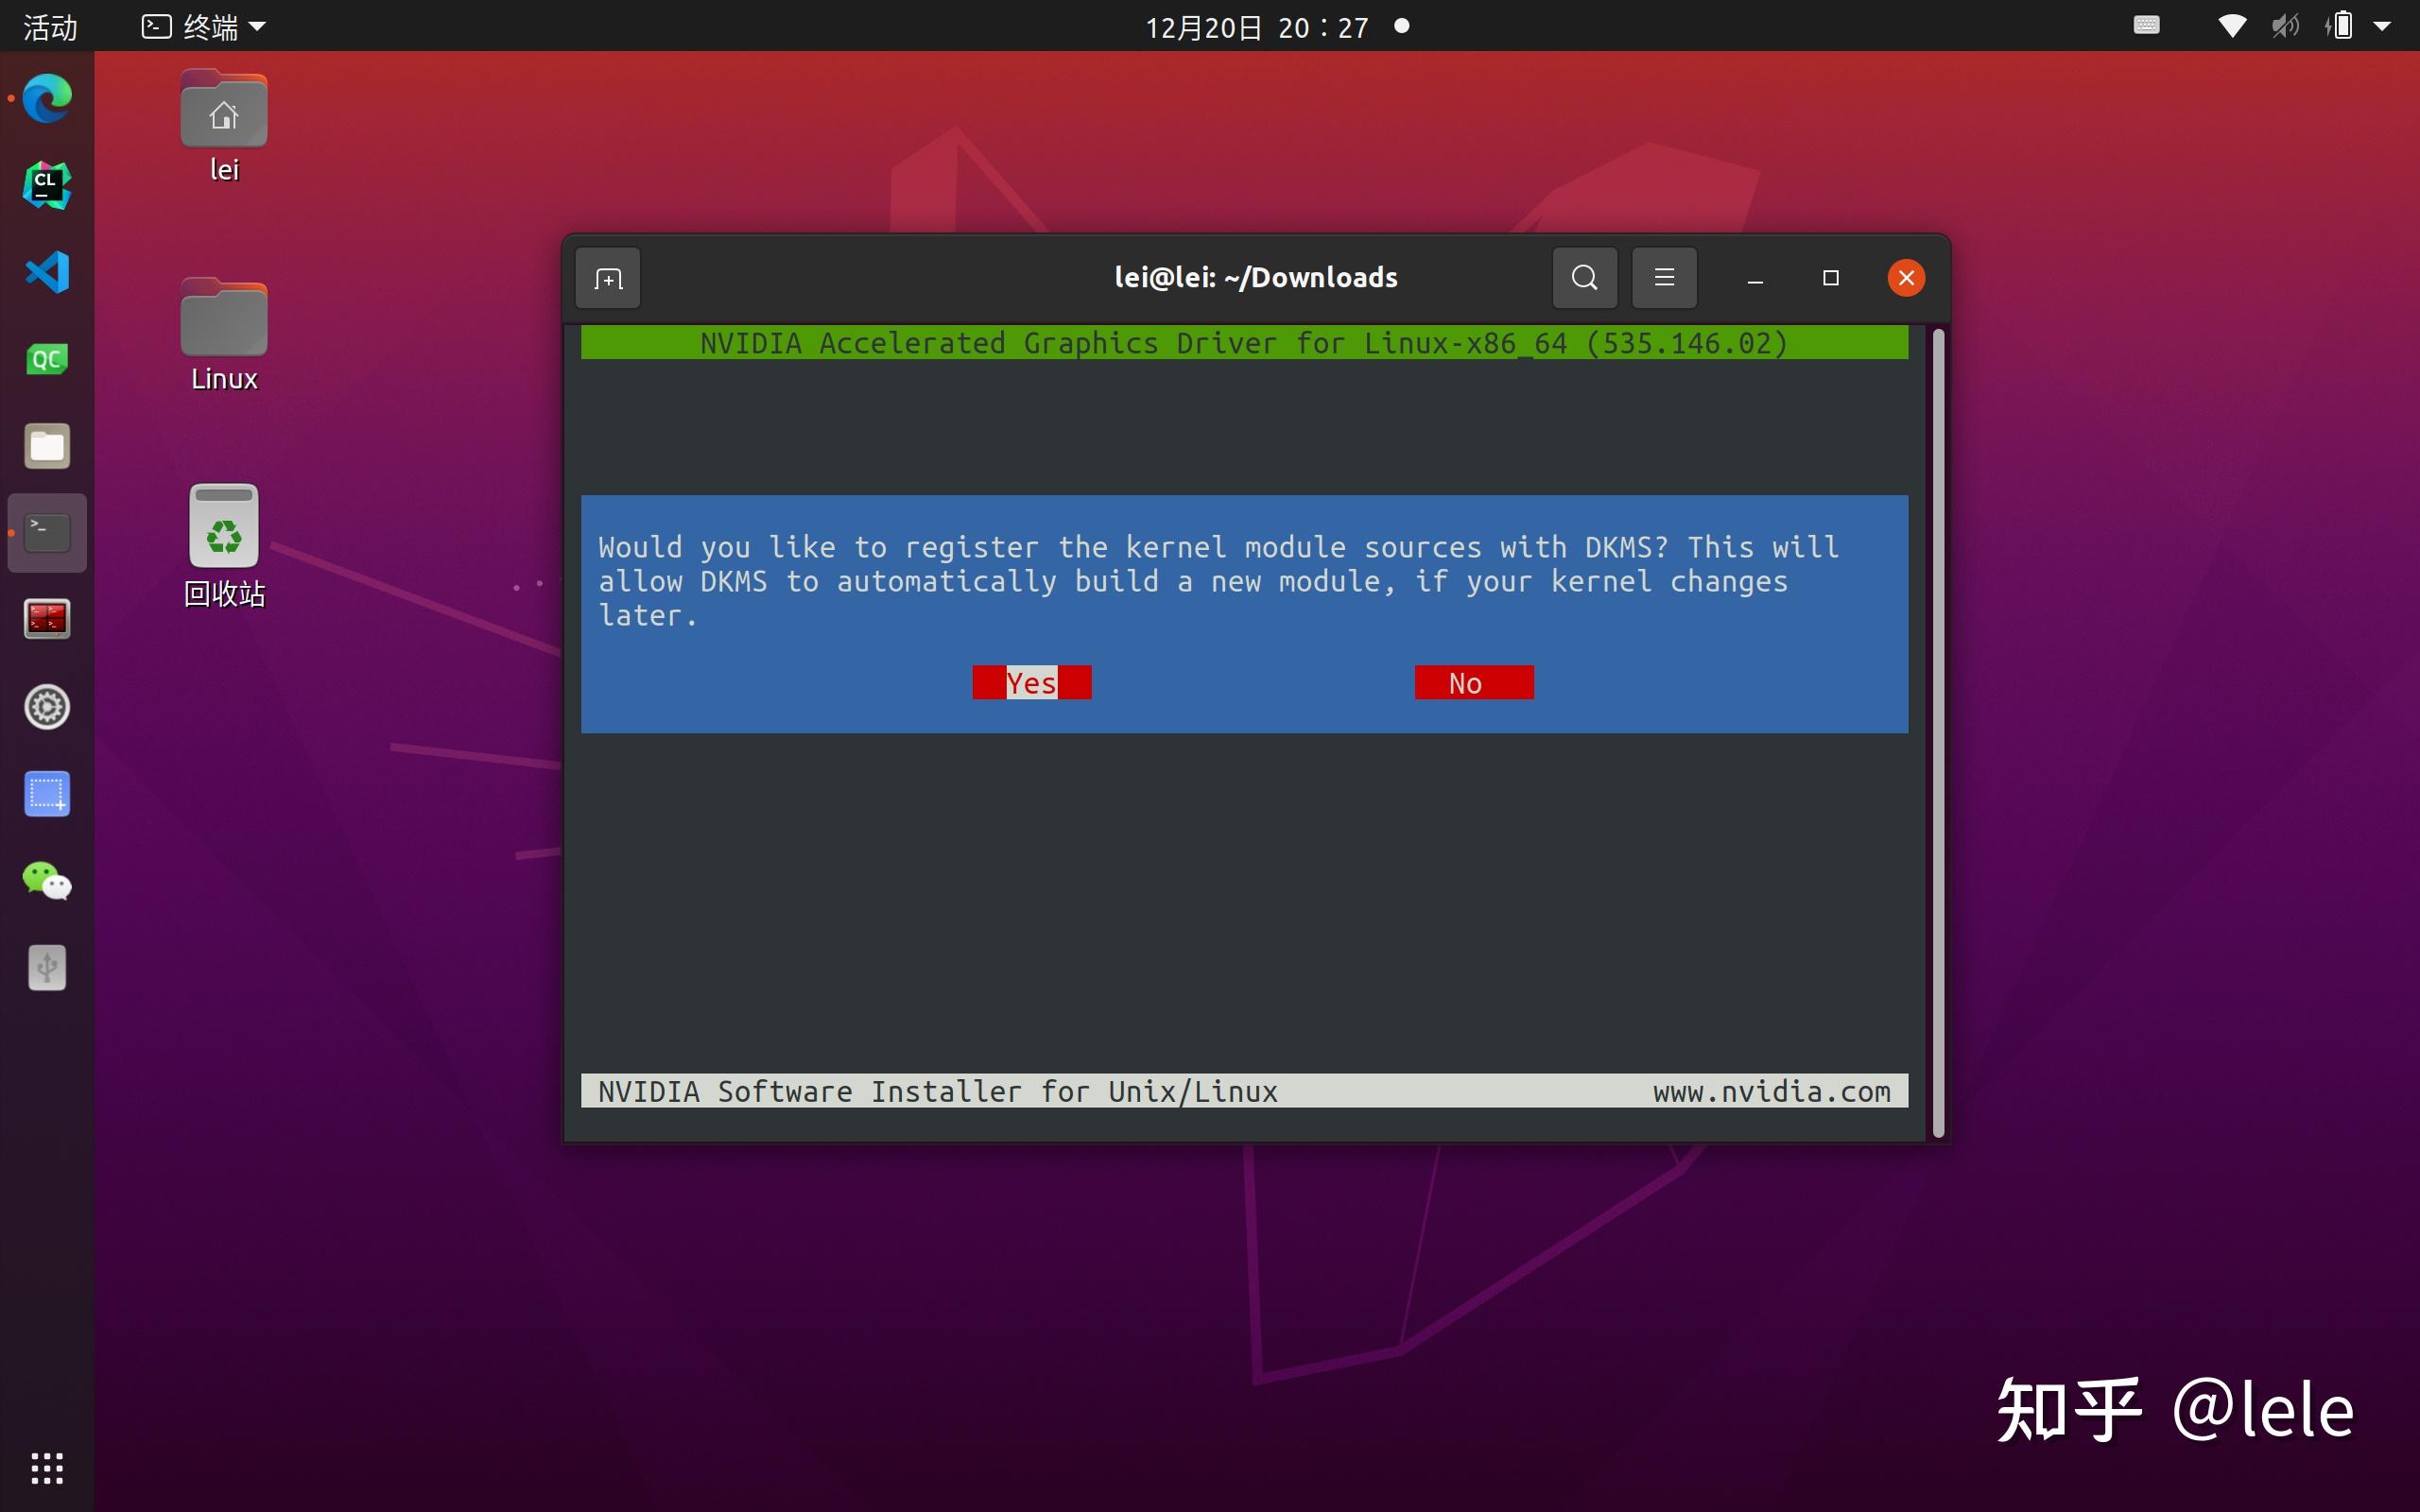Click the 活动 activities overview
Viewport: 2420px width, 1512px height.
coord(49,27)
